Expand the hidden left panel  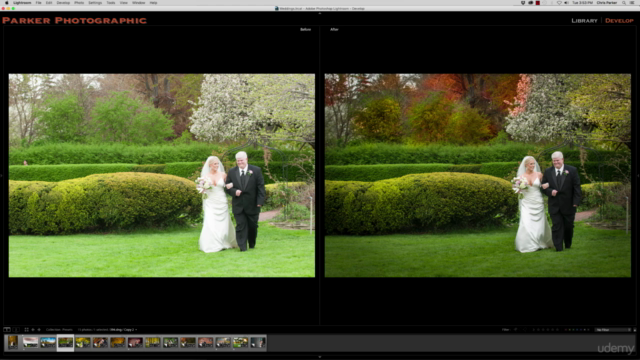[x=1, y=176]
